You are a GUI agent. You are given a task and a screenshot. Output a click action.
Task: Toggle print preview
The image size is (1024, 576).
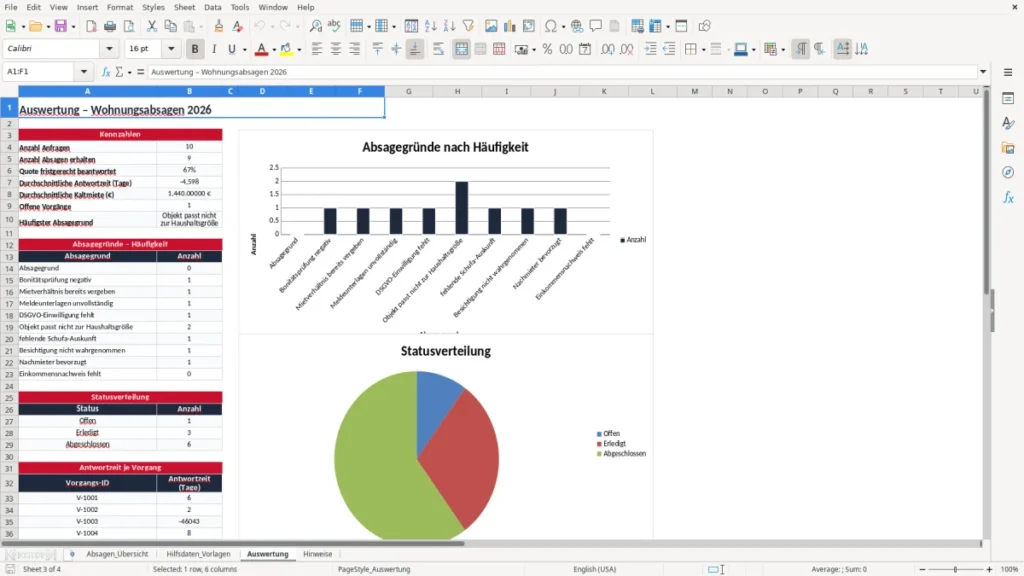[x=129, y=26]
